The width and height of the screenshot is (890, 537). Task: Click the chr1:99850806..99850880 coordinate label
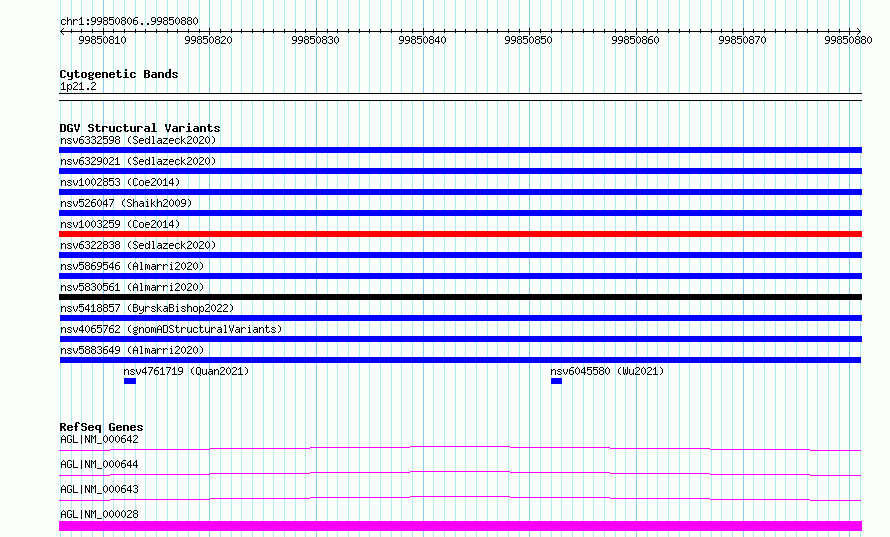tap(129, 21)
